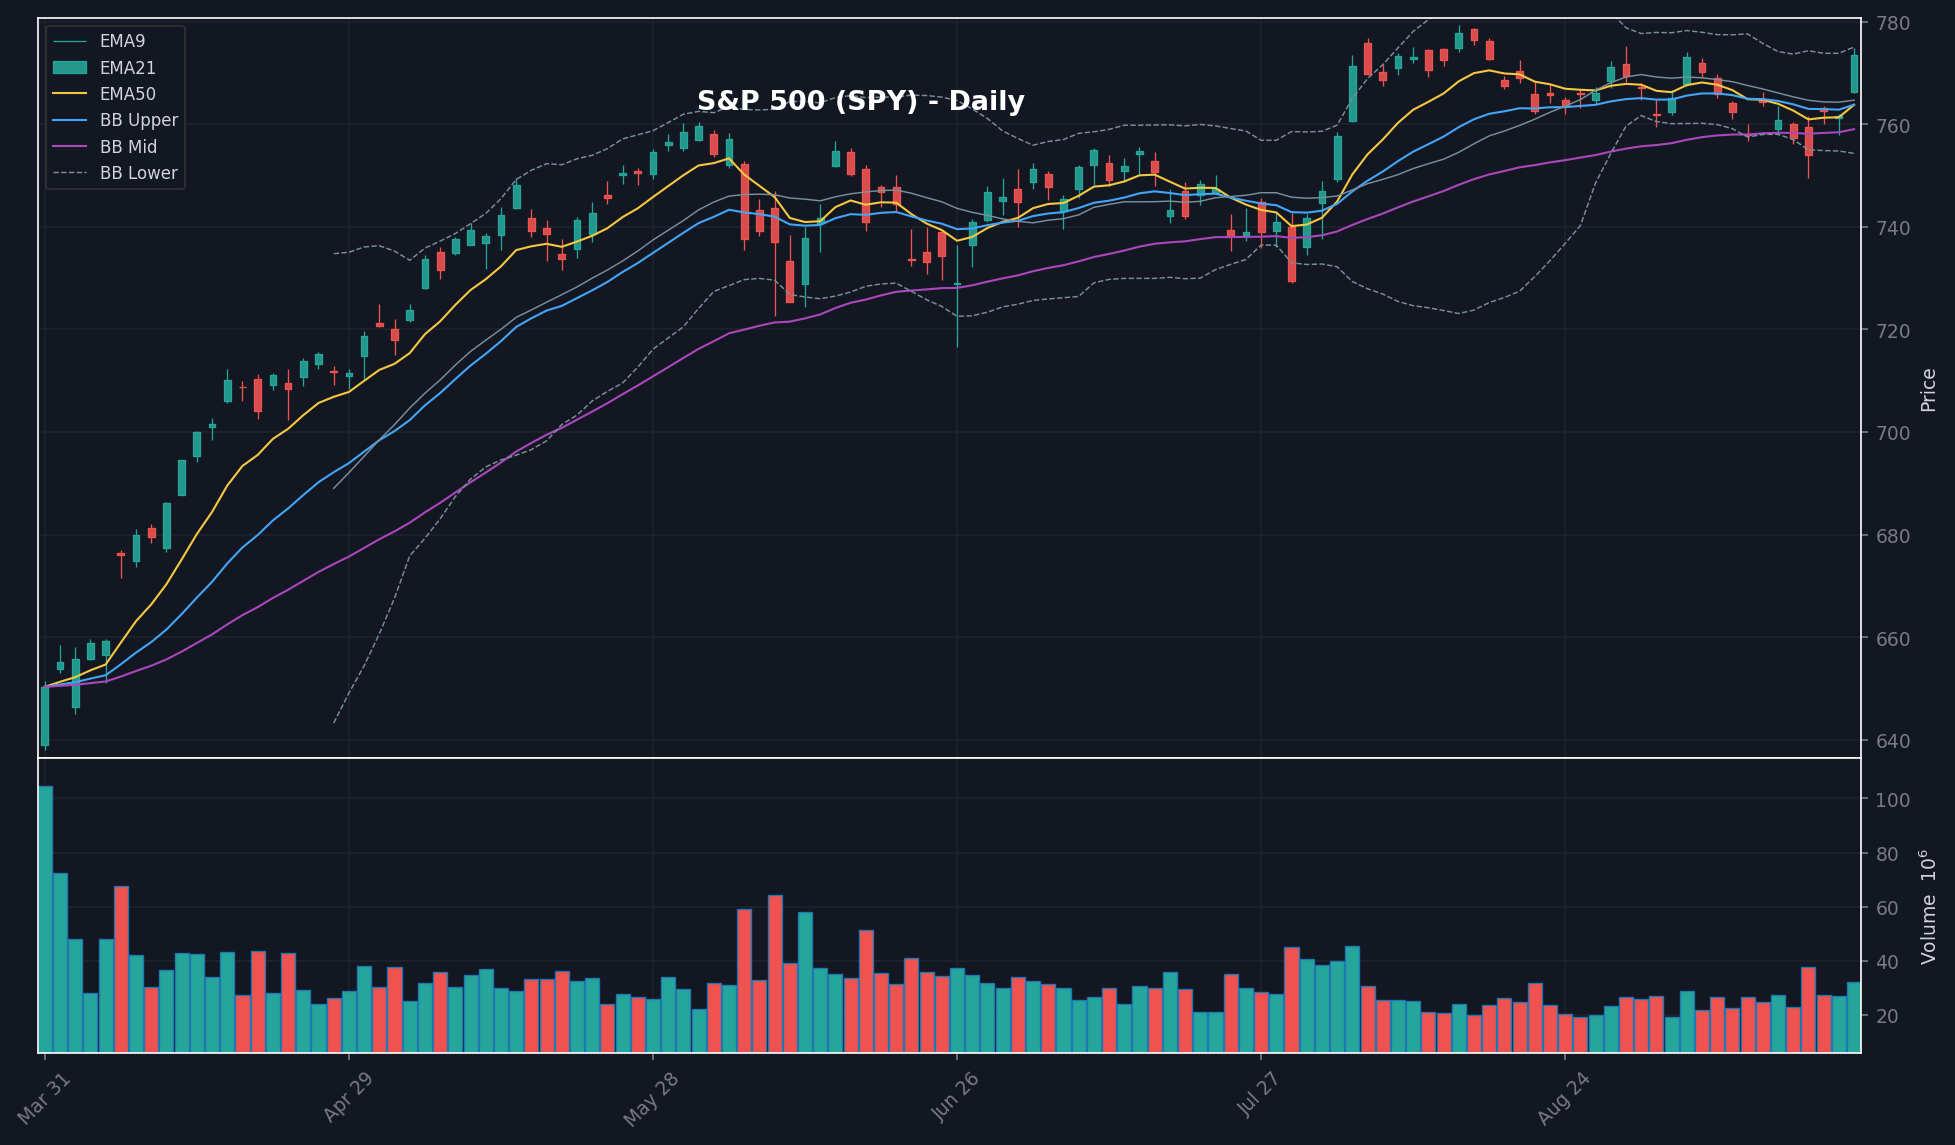Click the 740 price axis tick
The image size is (1955, 1145).
point(1893,228)
